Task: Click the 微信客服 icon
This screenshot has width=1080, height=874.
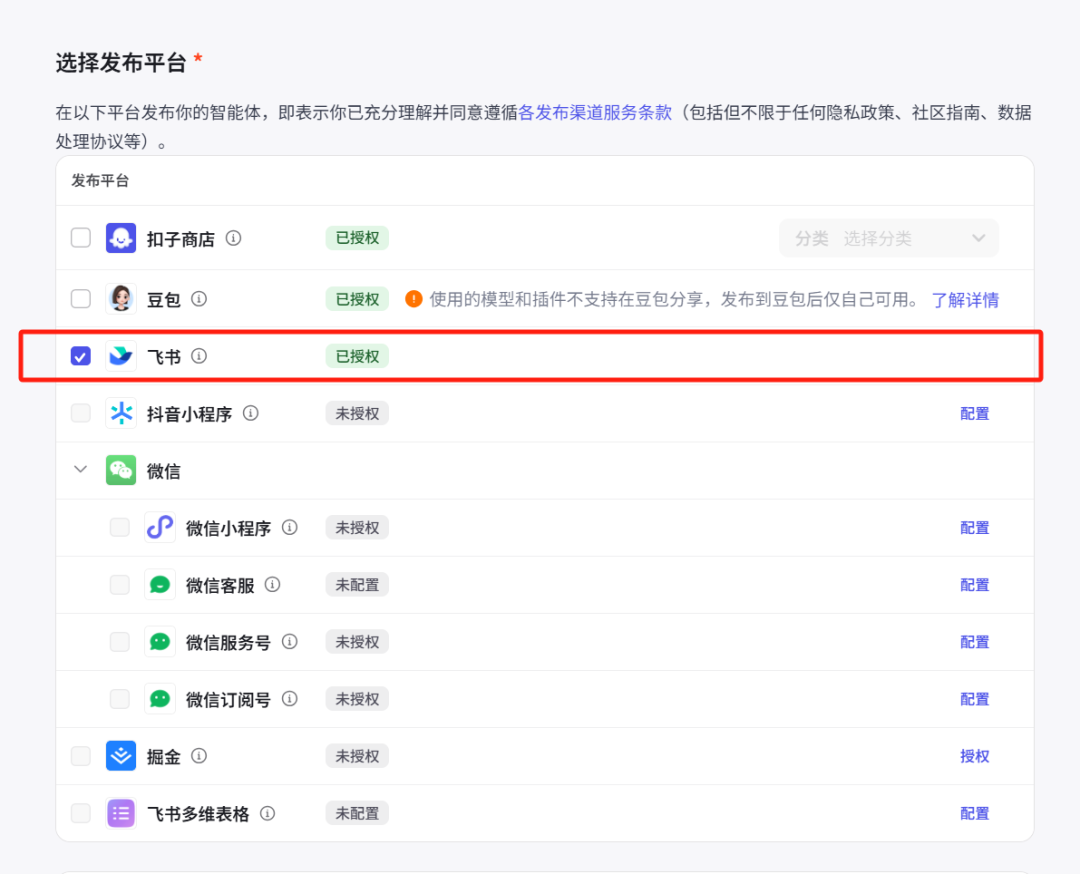Action: coord(160,585)
